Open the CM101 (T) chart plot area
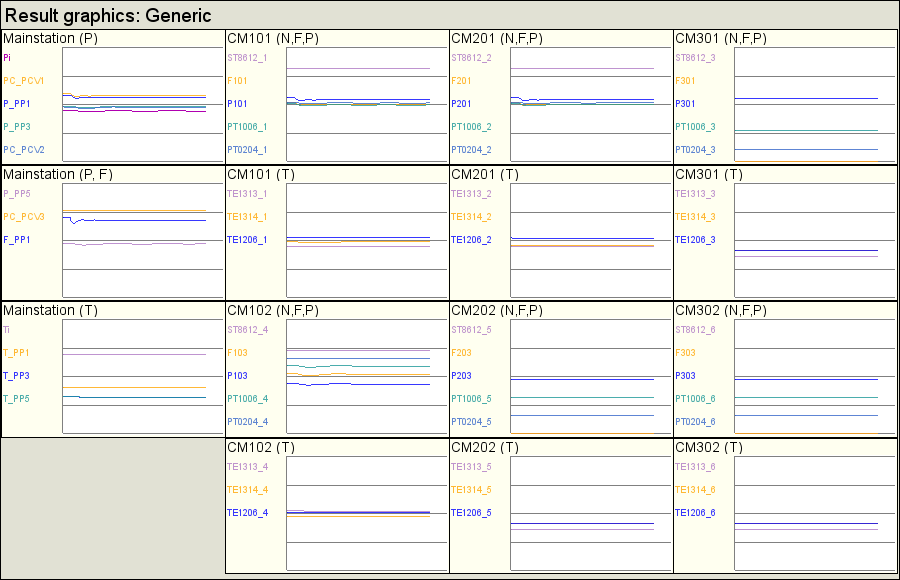 (x=367, y=241)
